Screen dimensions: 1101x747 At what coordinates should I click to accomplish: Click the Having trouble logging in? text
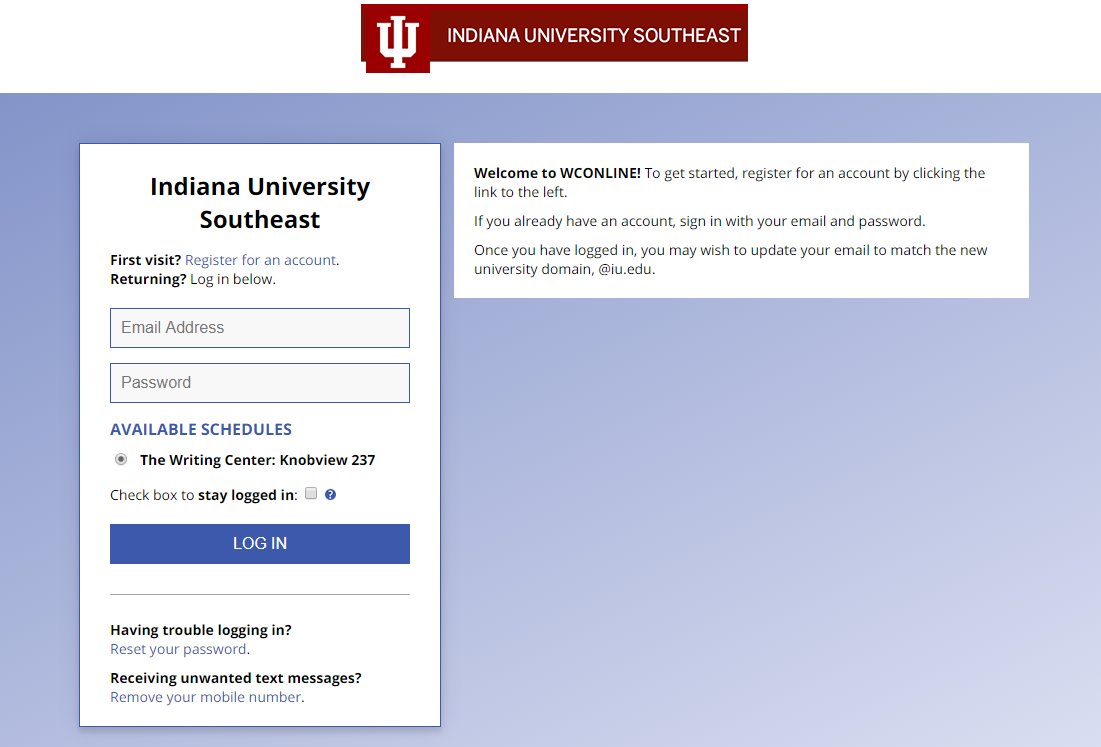(x=201, y=630)
